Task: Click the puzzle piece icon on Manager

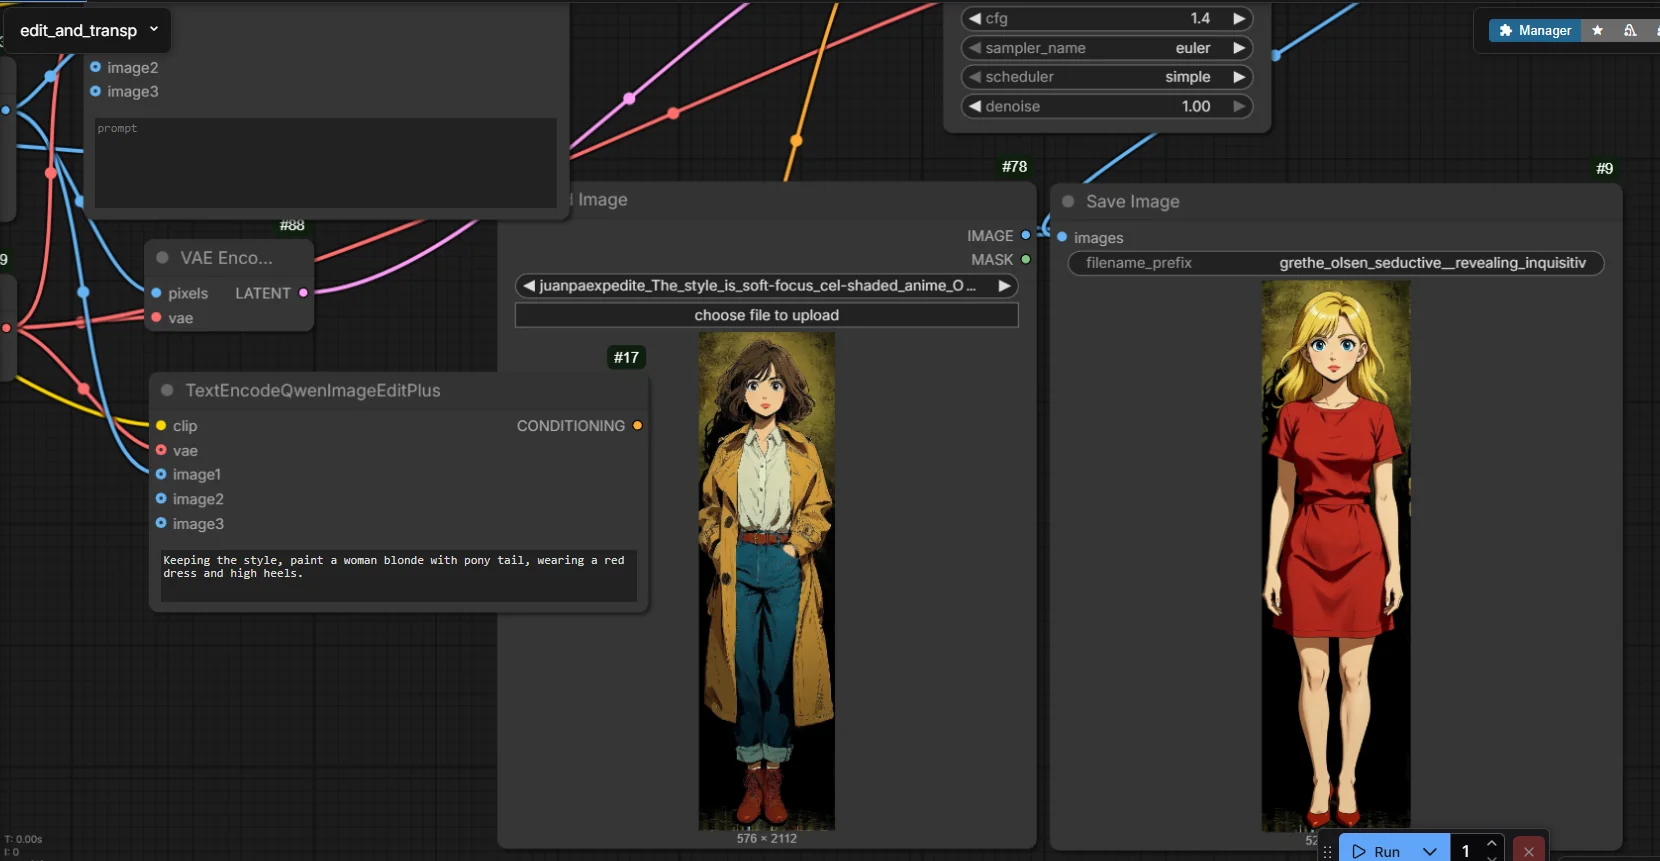Action: tap(1505, 31)
